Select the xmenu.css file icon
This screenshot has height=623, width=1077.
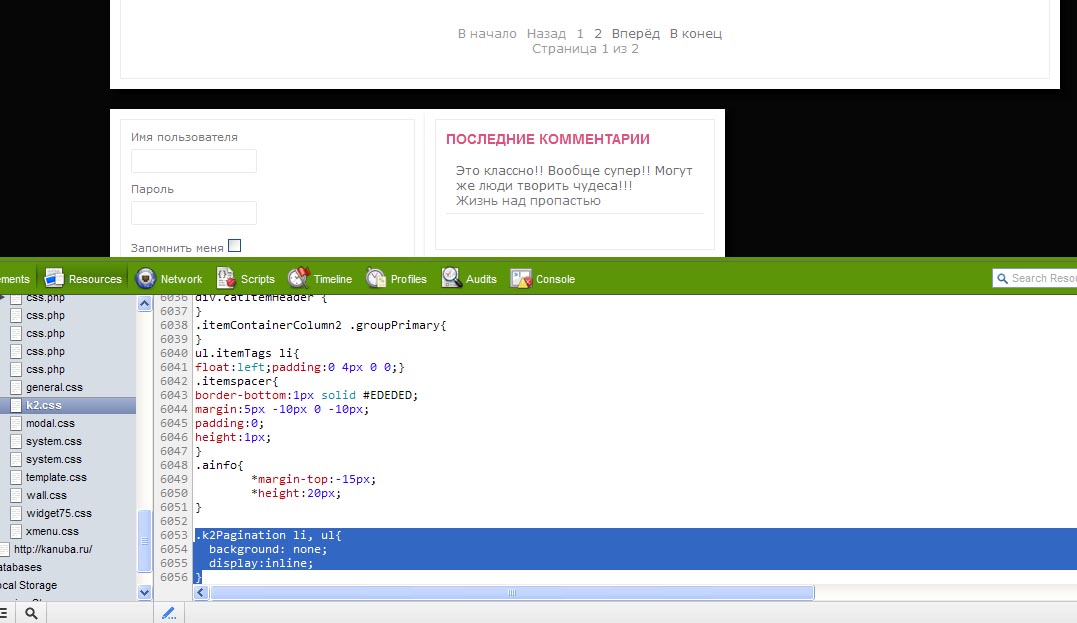pos(16,531)
